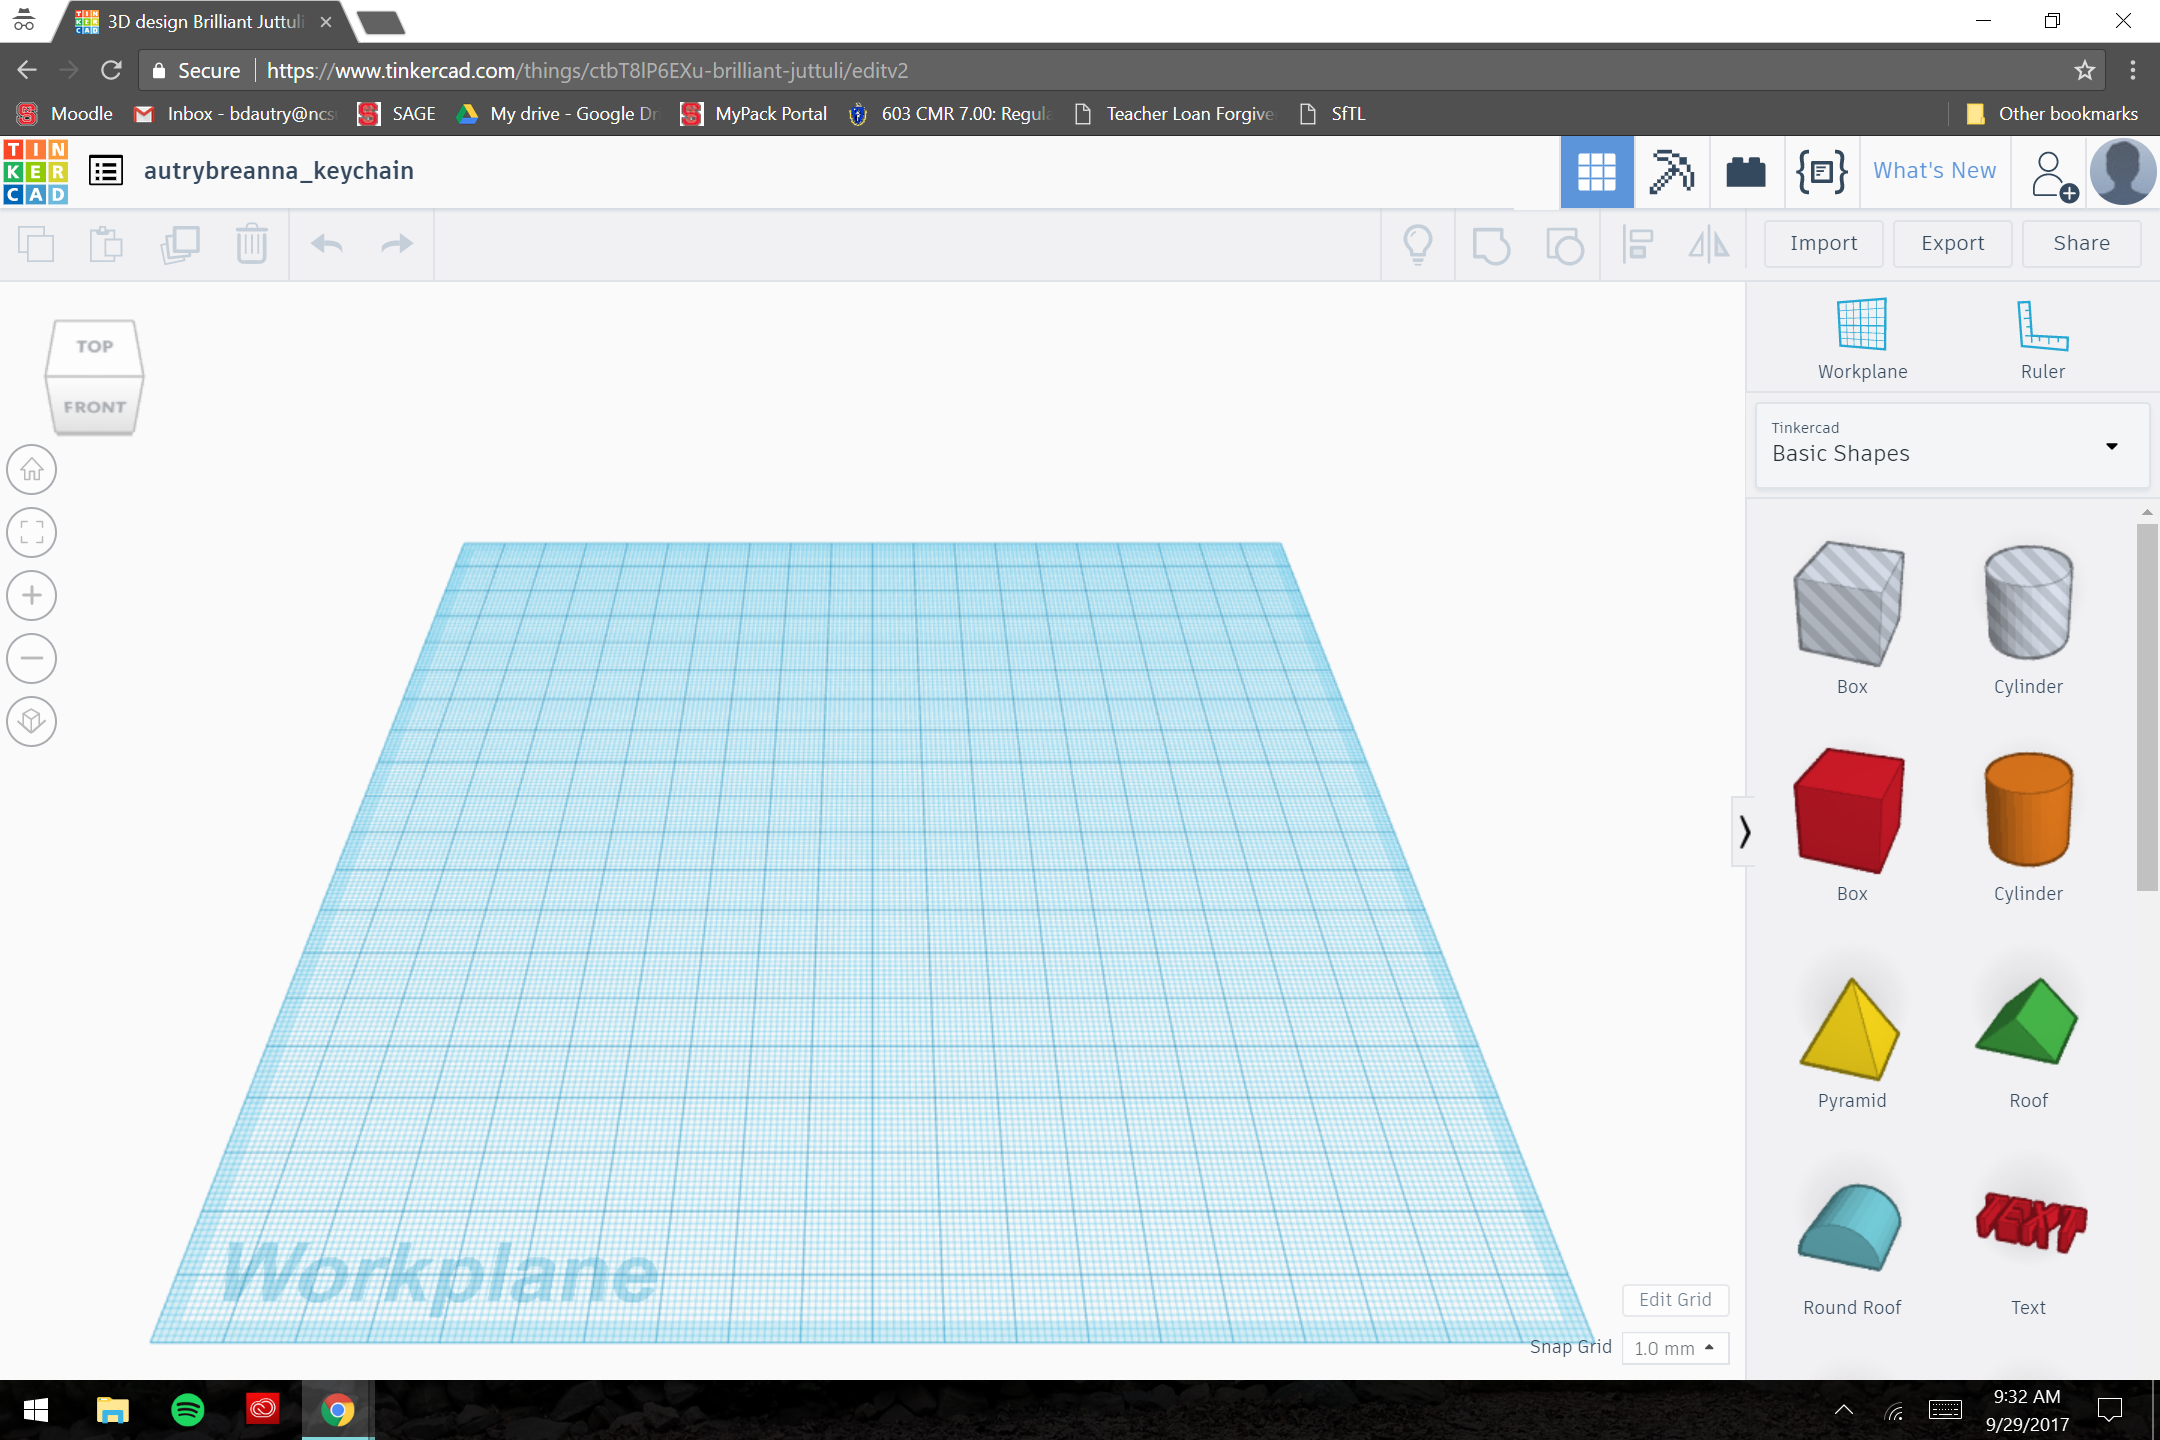2160x1440 pixels.
Task: Click the Import button
Action: (1822, 243)
